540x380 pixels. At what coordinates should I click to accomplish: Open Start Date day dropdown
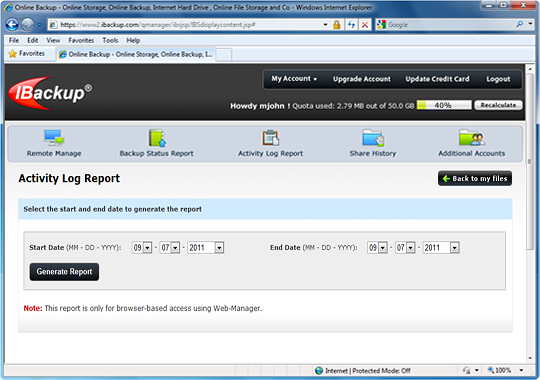click(x=175, y=248)
